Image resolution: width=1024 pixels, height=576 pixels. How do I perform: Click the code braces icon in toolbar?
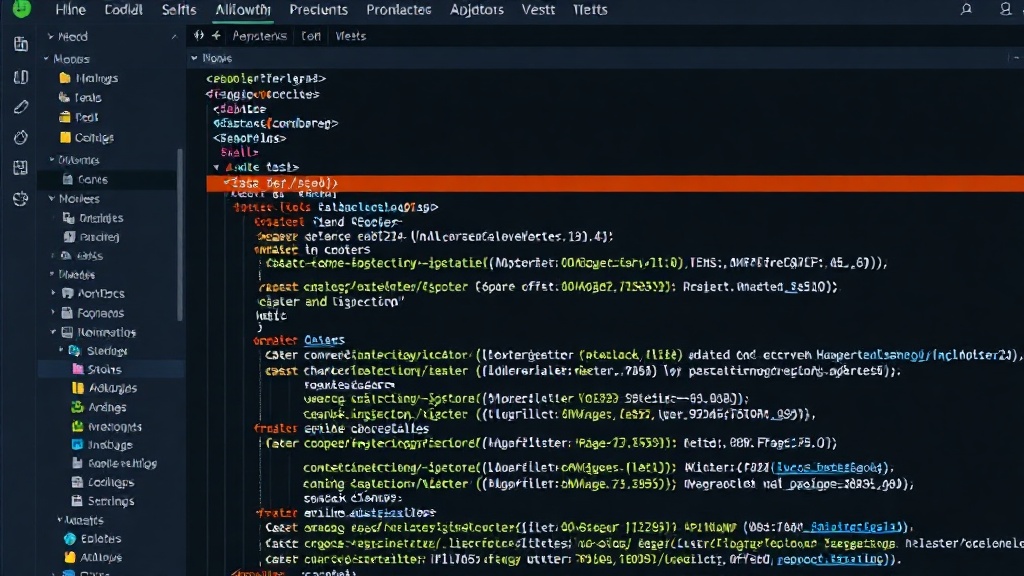click(x=199, y=36)
